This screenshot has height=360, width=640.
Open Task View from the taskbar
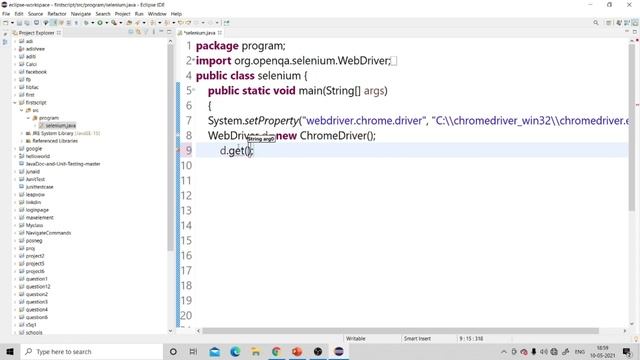(x=193, y=351)
